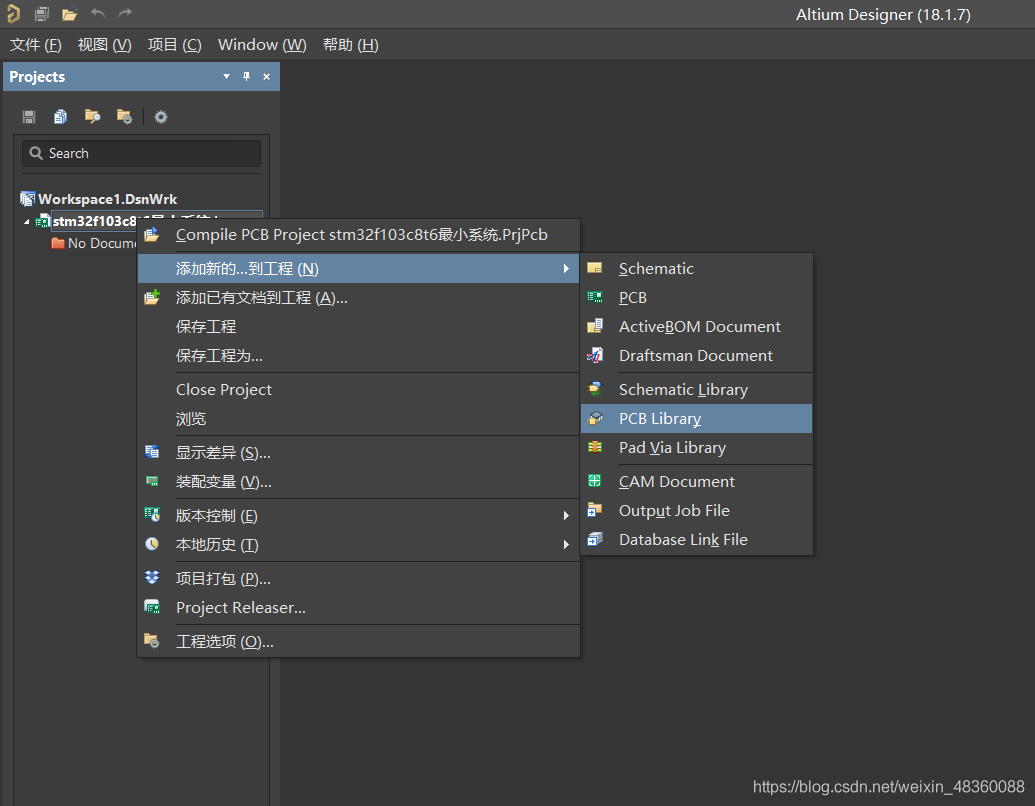Select 添加已有文档到工程 (A)...

coord(358,298)
